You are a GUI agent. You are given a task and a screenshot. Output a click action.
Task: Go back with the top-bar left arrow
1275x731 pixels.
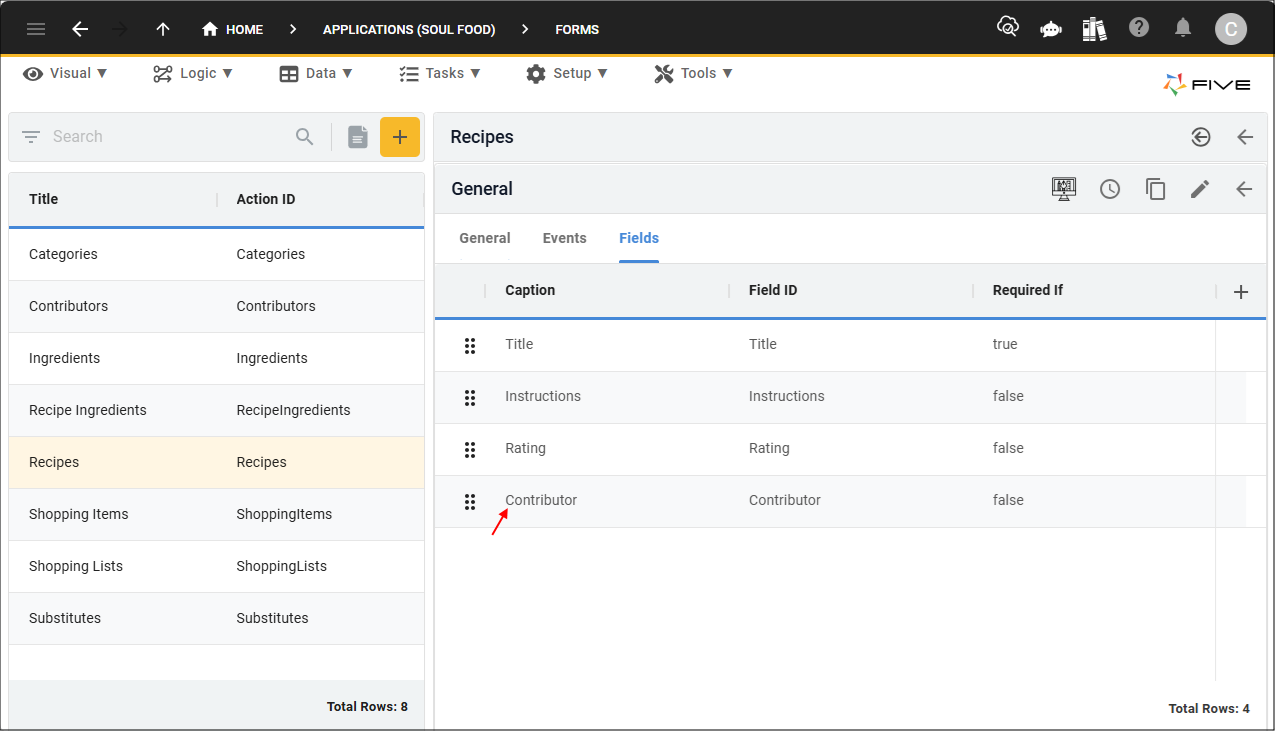tap(80, 29)
